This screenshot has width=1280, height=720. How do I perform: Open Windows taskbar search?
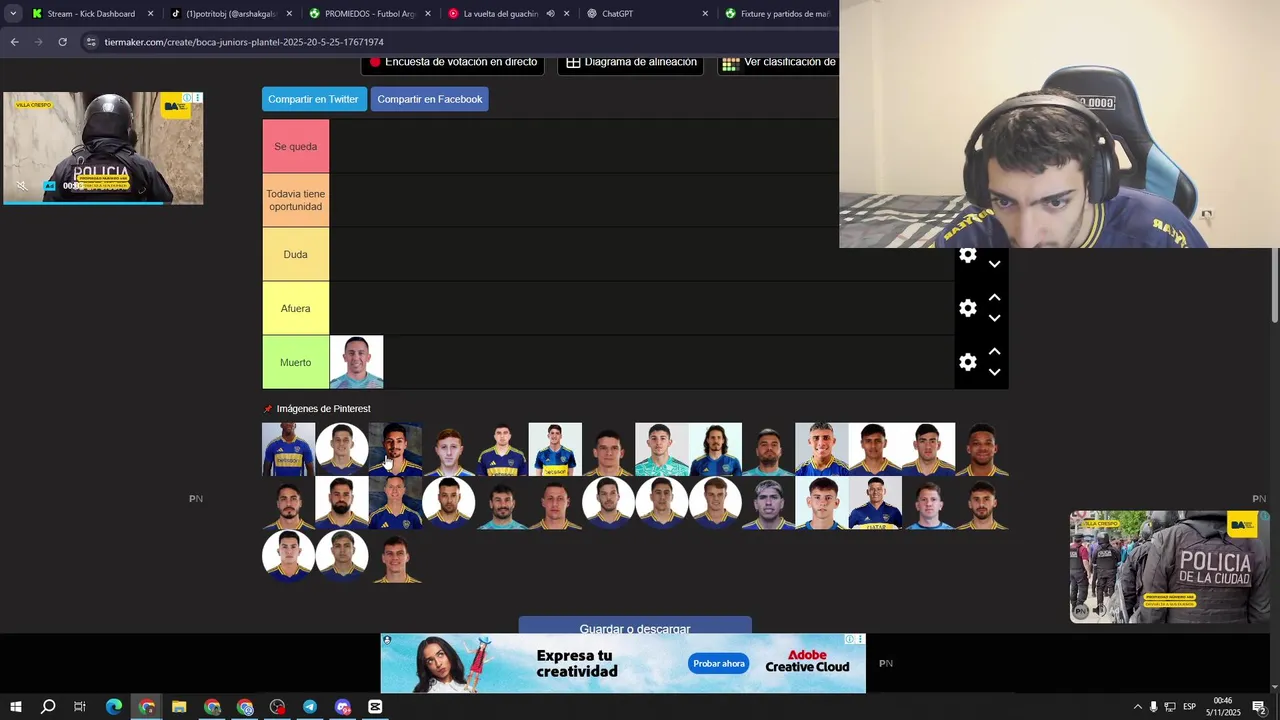click(47, 707)
